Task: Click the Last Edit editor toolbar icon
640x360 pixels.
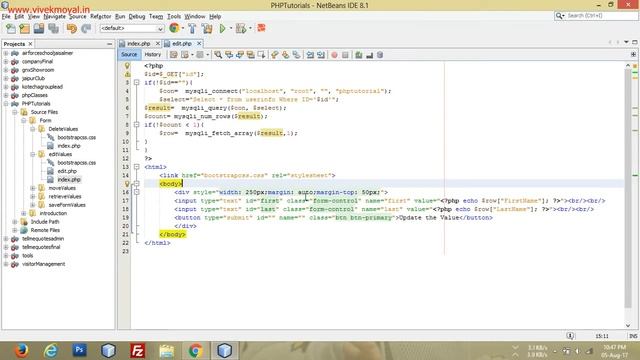Action: click(173, 55)
